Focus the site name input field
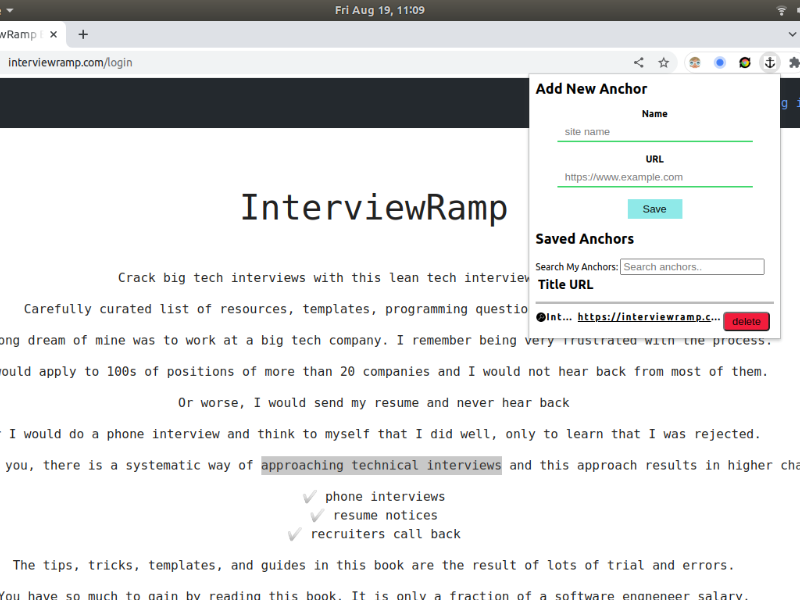This screenshot has height=600, width=800. 654,132
